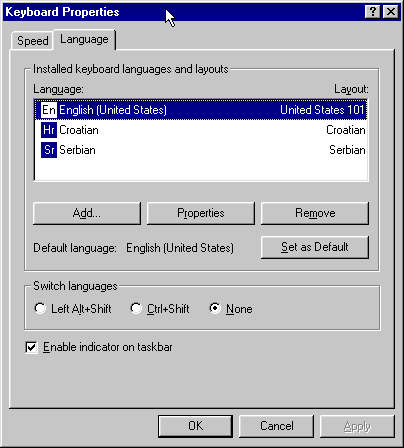
Task: Toggle Enable indicator on taskbar checkbox
Action: click(31, 347)
